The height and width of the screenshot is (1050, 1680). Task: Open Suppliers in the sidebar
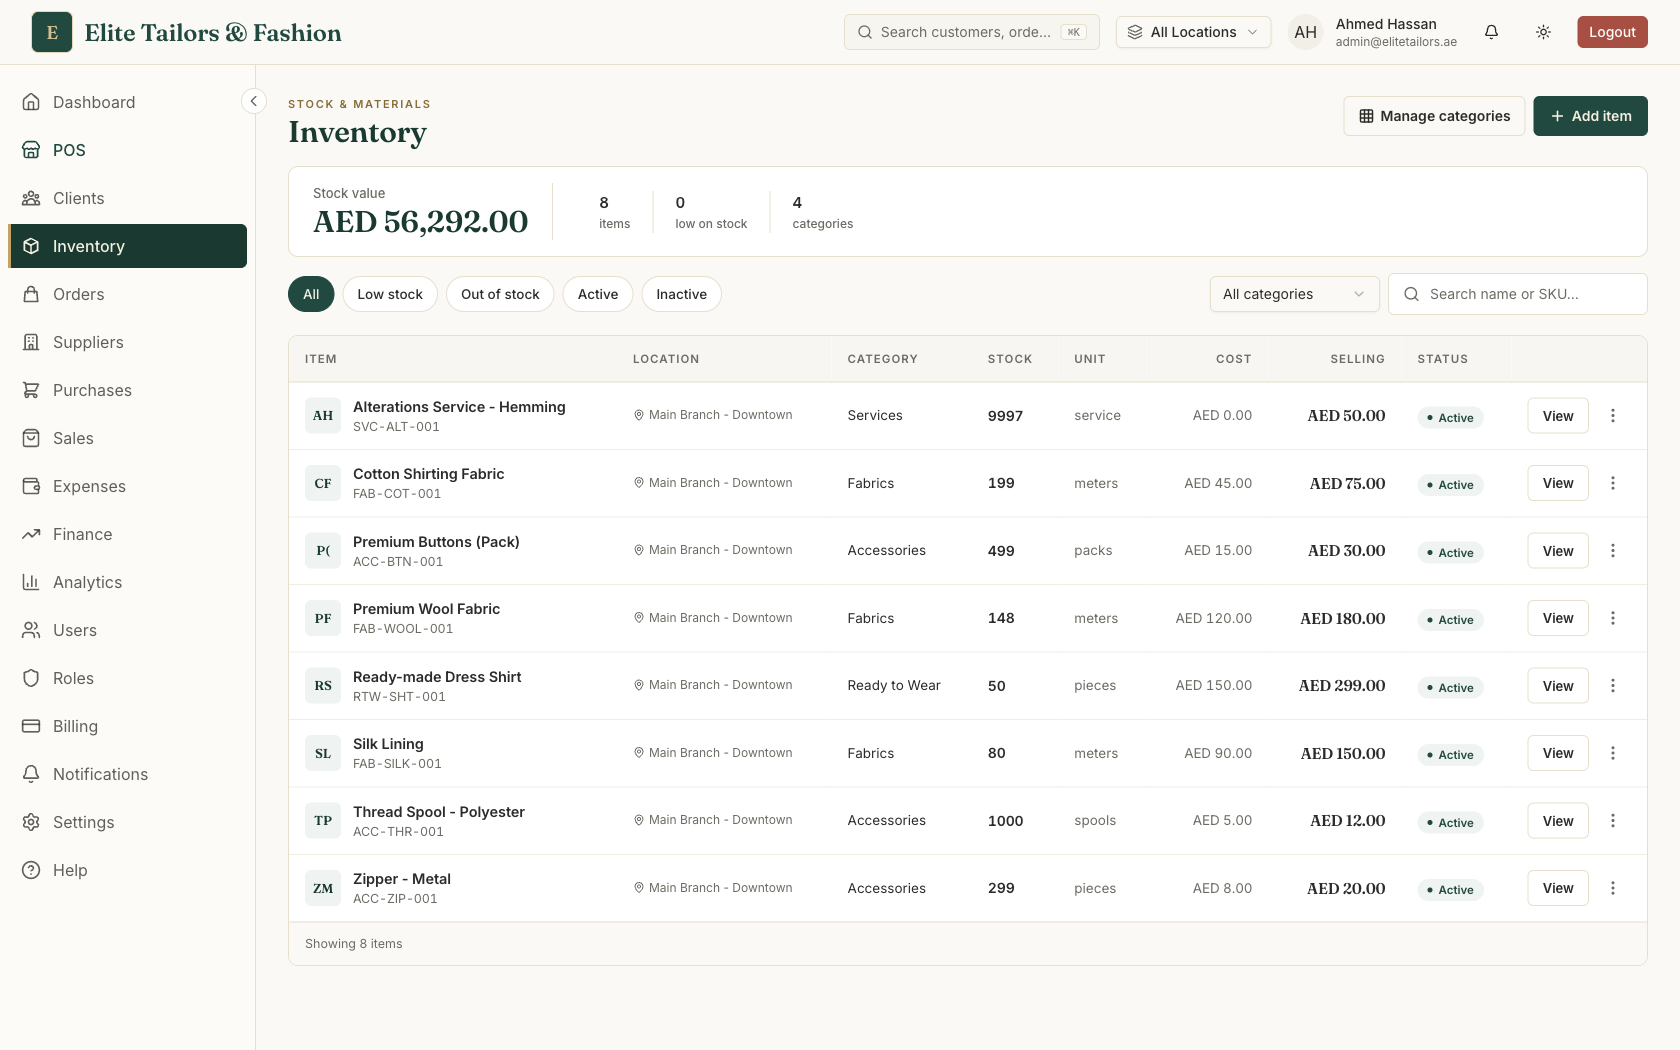tap(128, 342)
